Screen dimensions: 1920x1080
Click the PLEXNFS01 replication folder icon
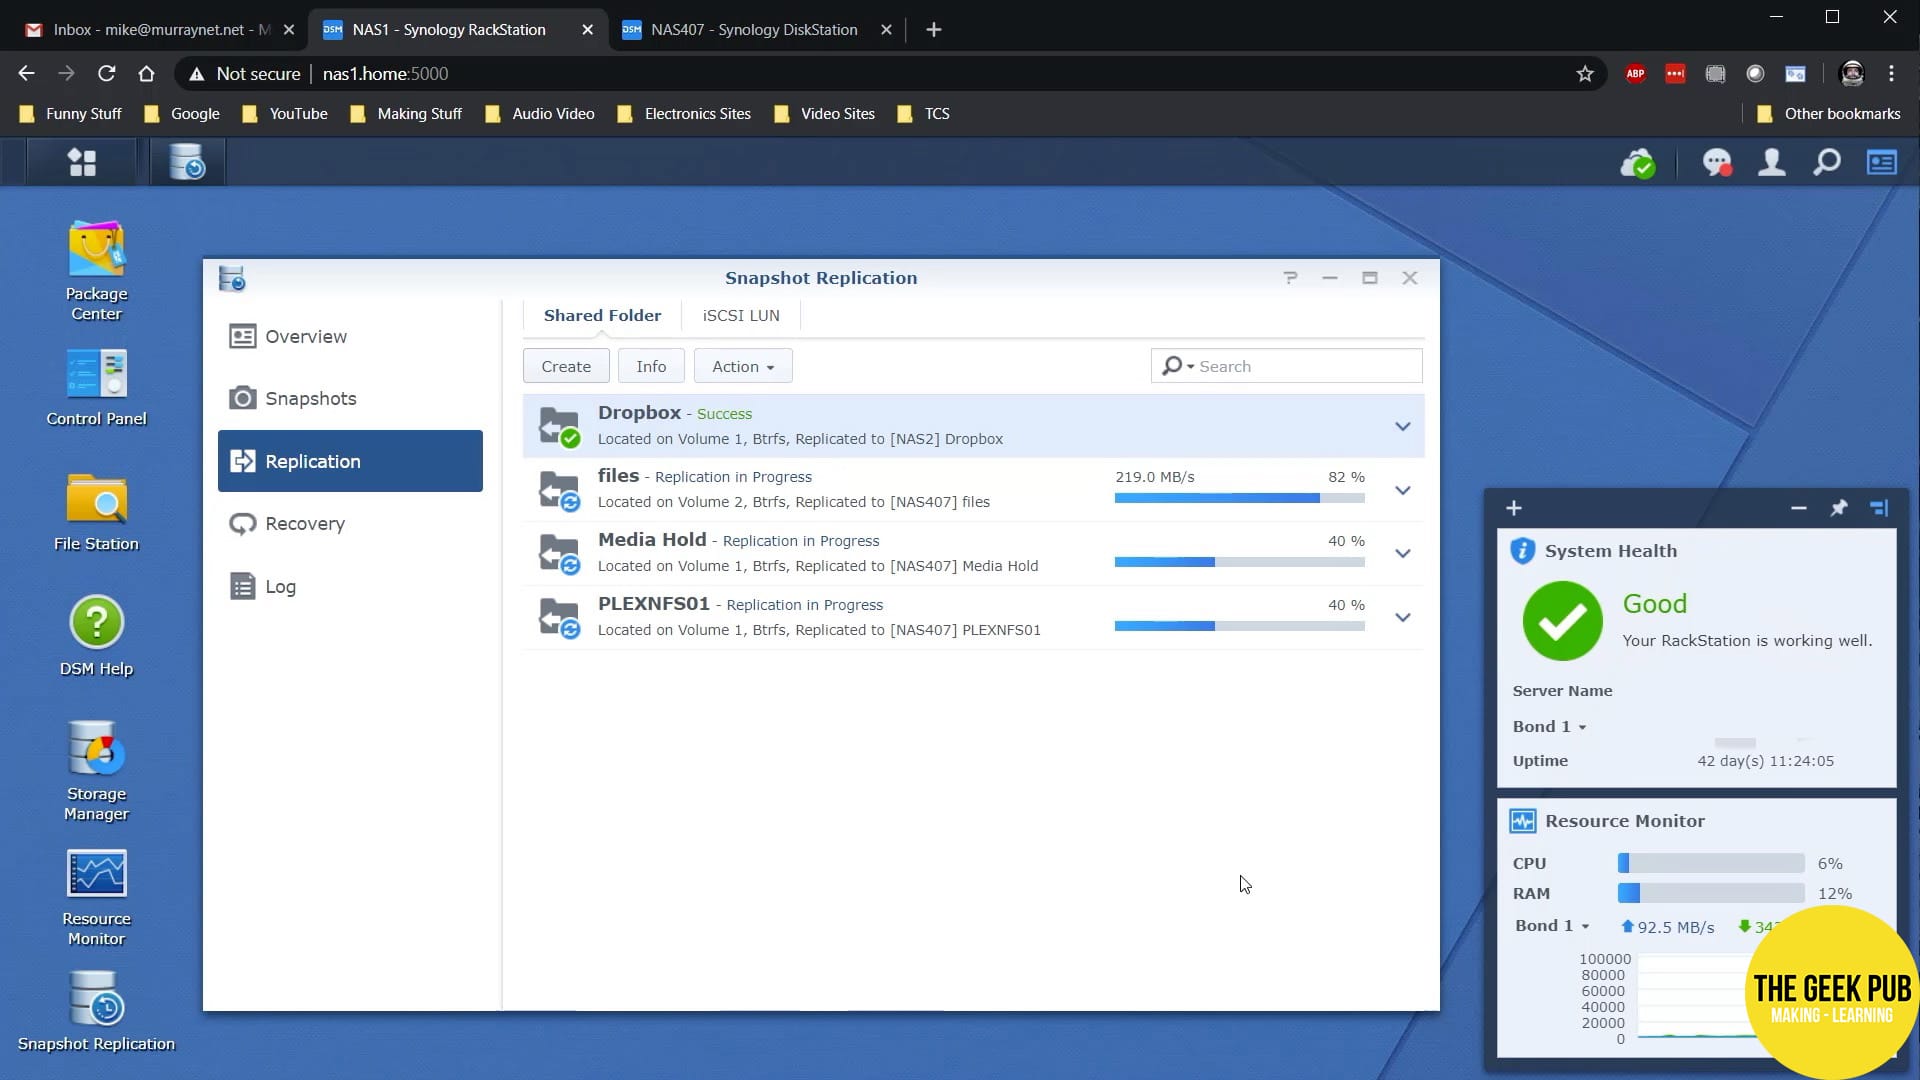(559, 617)
